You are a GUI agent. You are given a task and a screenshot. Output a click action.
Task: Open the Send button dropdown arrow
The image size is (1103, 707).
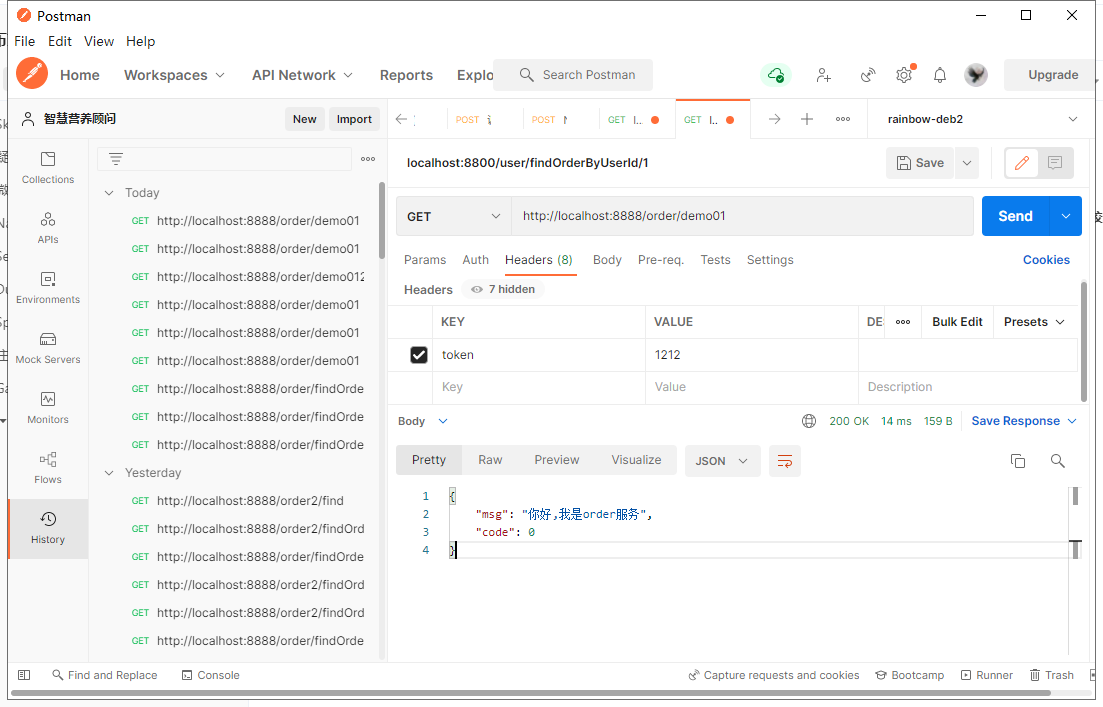tap(1066, 216)
